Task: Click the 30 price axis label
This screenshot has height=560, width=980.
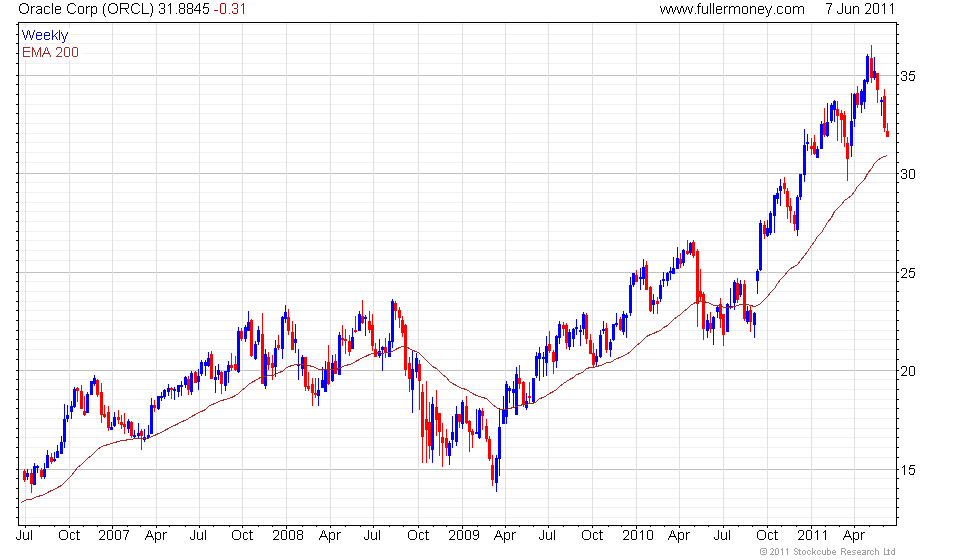Action: point(908,174)
